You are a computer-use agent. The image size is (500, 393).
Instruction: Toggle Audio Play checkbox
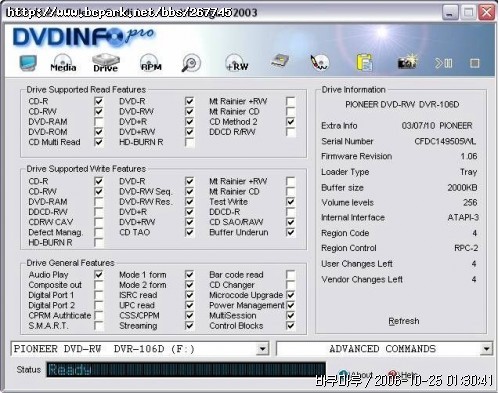(99, 275)
